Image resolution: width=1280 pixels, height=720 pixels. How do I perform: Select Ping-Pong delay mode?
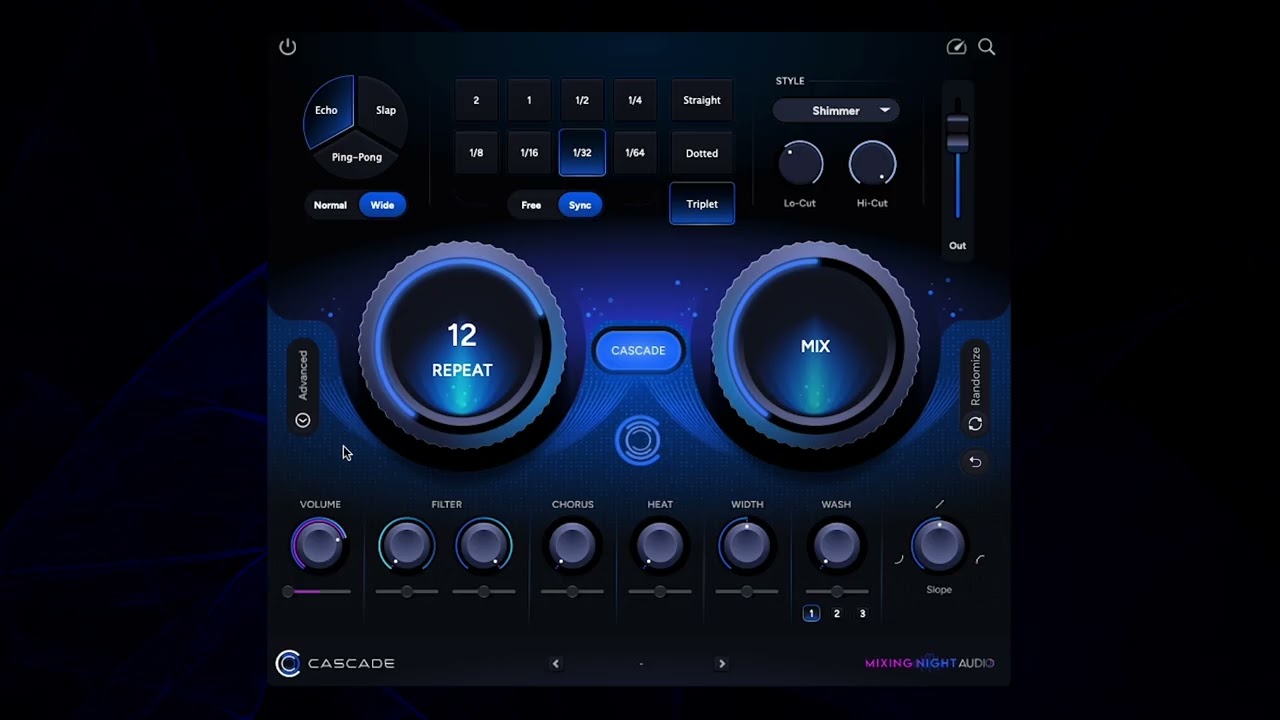click(357, 158)
